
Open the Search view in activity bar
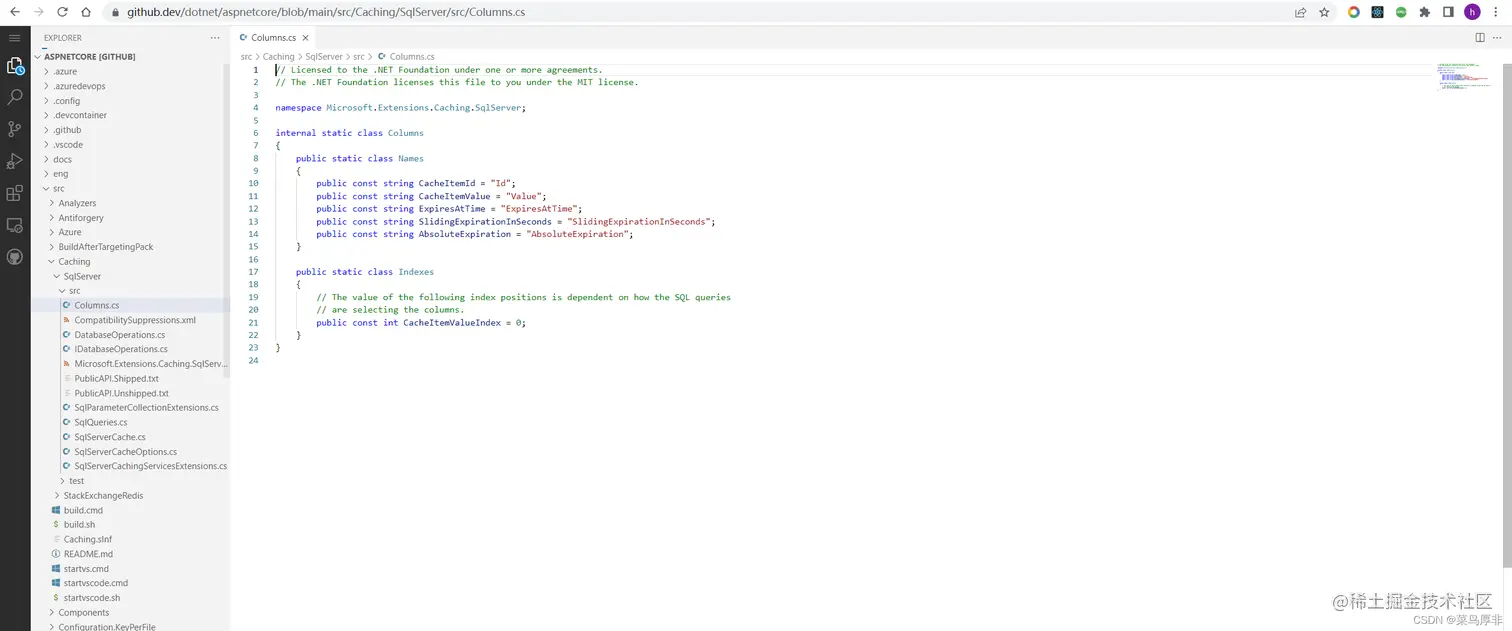[x=14, y=97]
